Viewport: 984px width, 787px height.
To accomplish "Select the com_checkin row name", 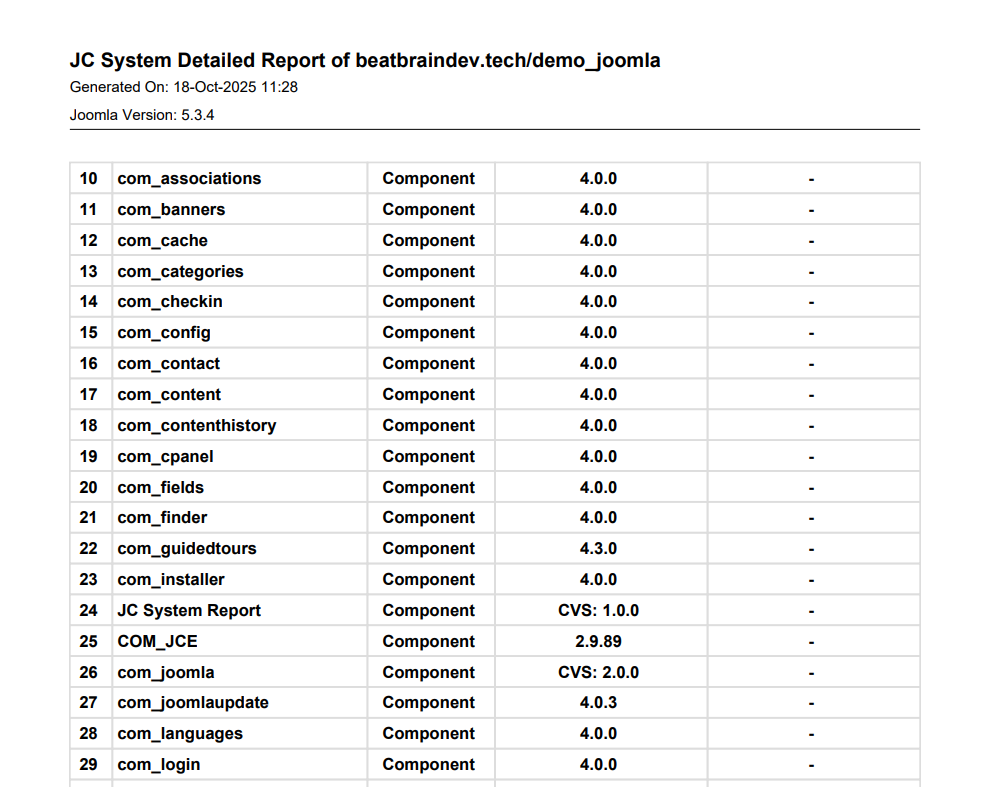I will pos(170,302).
